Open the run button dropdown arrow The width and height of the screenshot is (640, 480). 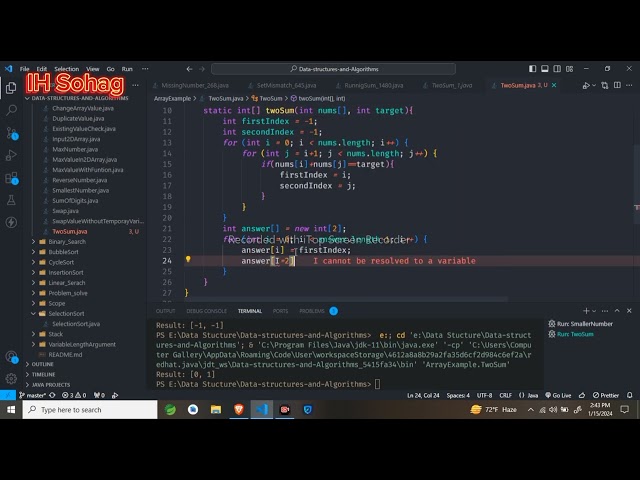click(594, 85)
